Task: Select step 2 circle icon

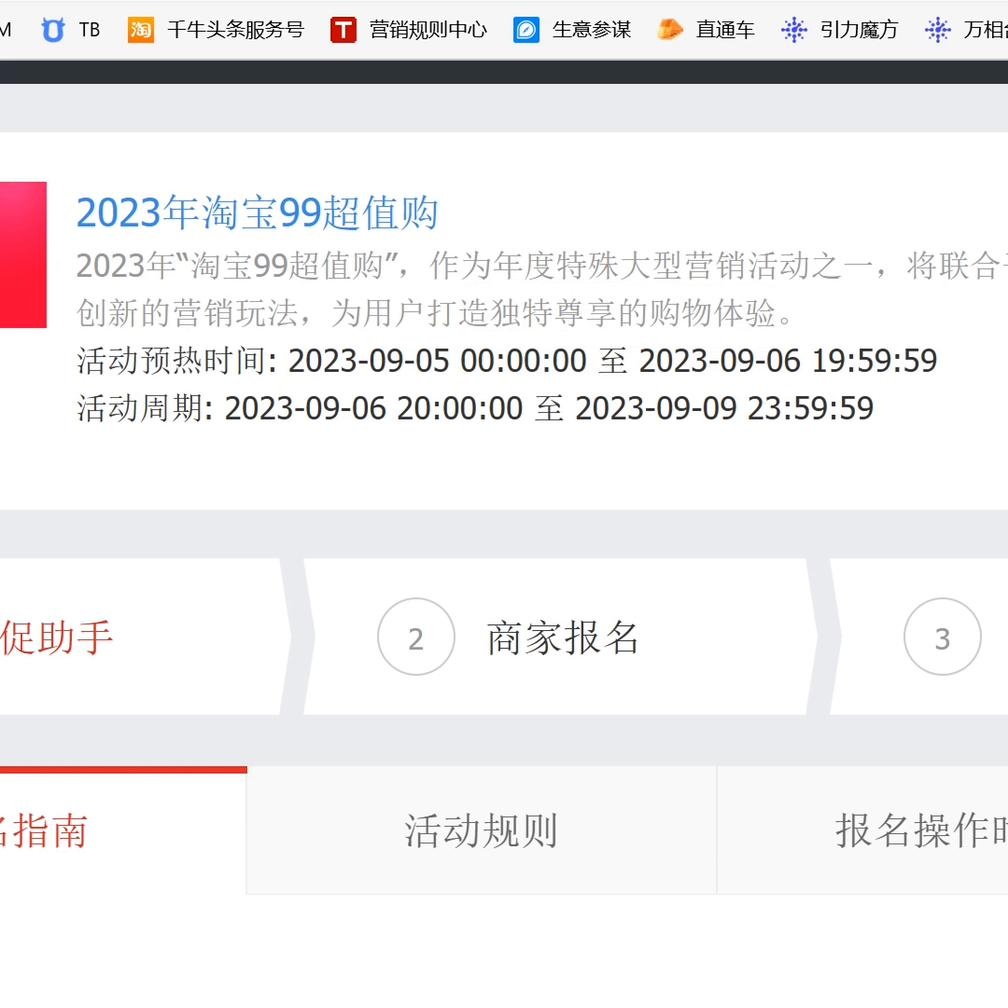Action: (x=416, y=636)
